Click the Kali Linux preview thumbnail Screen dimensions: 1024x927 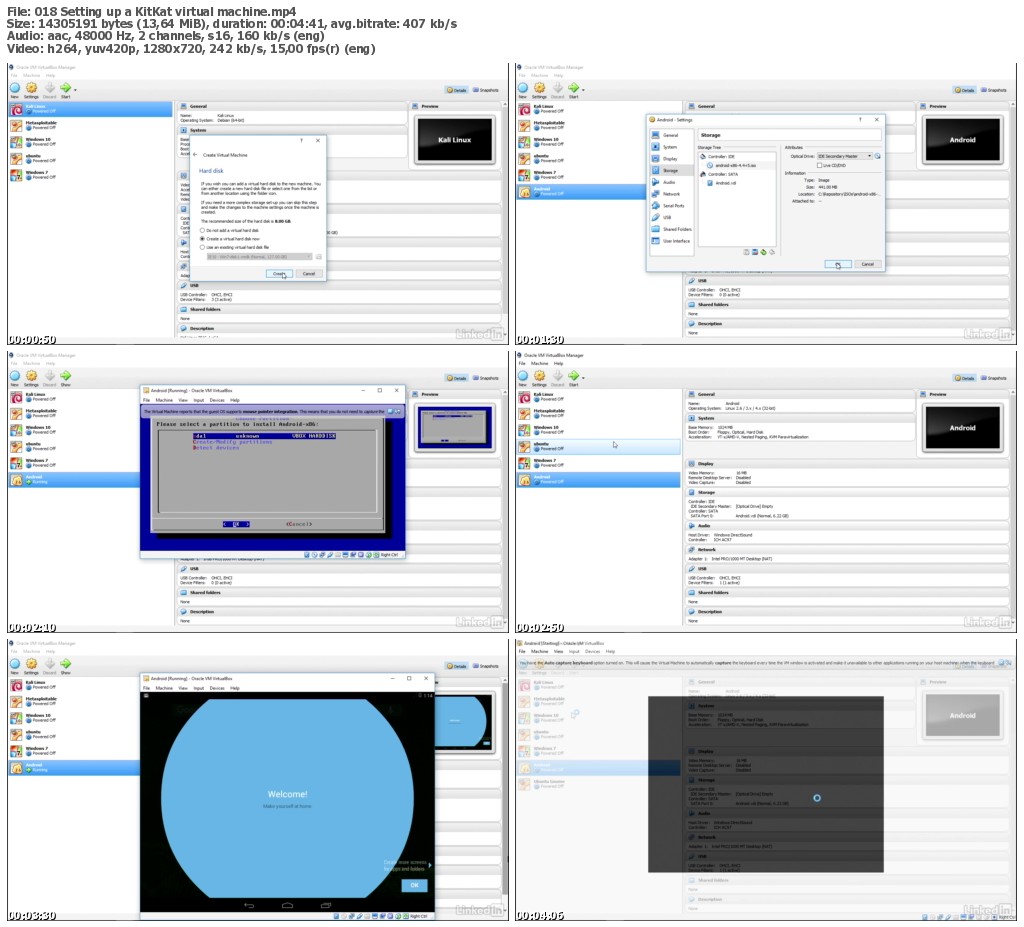[x=455, y=139]
